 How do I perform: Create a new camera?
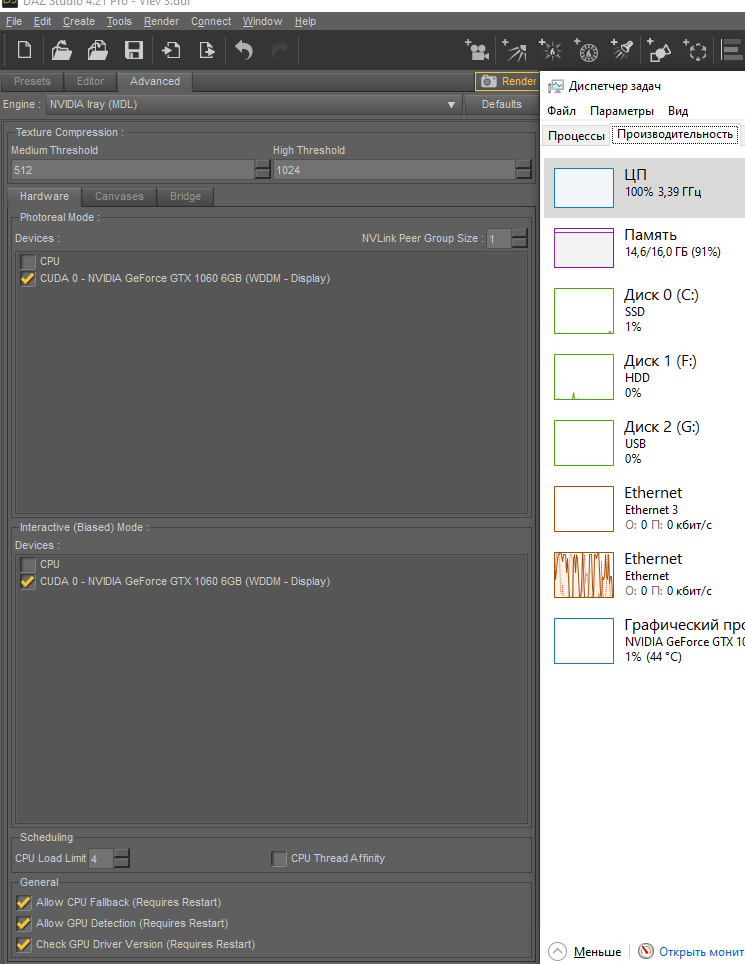477,50
